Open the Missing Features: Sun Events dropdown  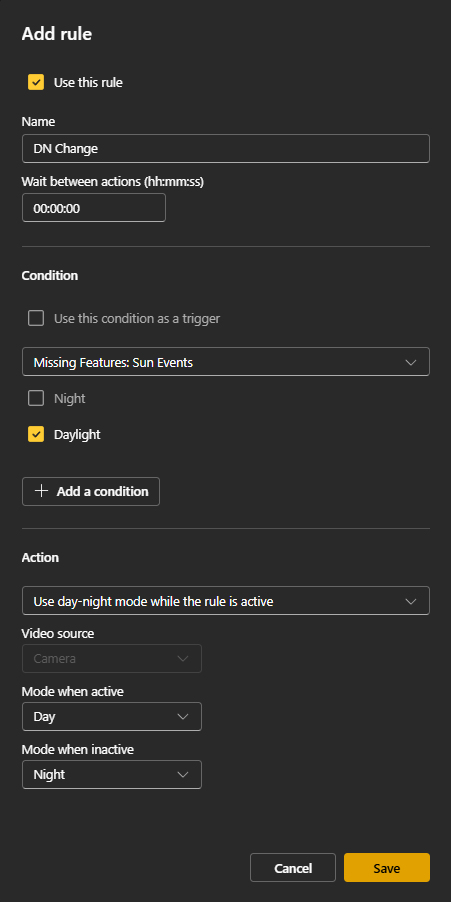226,362
